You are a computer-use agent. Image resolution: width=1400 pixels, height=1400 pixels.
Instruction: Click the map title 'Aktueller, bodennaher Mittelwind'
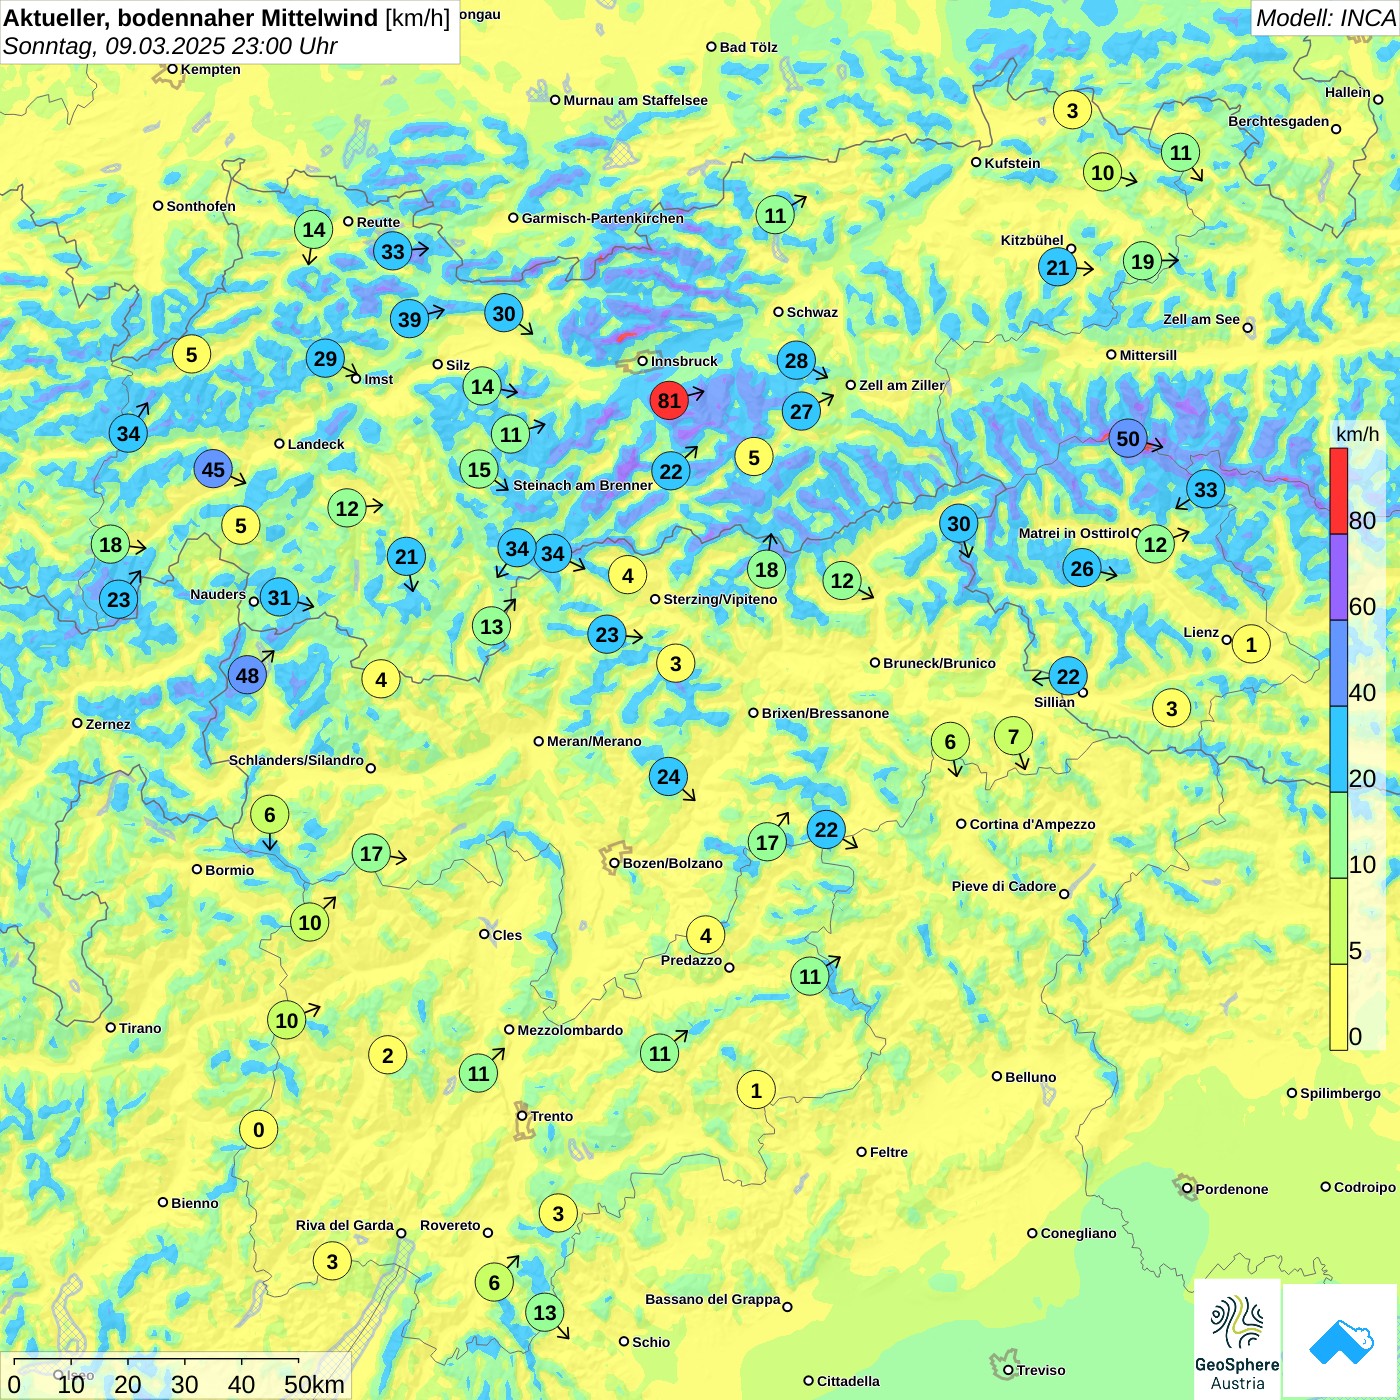tap(191, 18)
